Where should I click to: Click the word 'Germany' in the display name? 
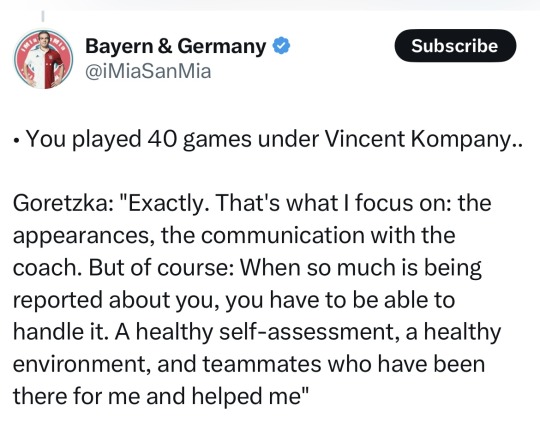(x=222, y=47)
